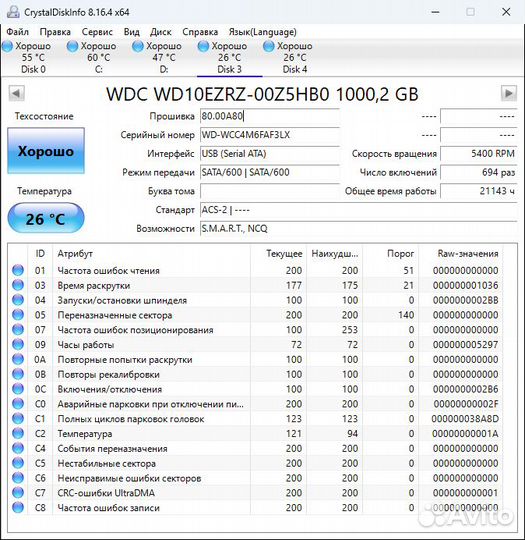Click the empty Буква тома field
Viewport: 525px width, 540px height.
(x=270, y=191)
